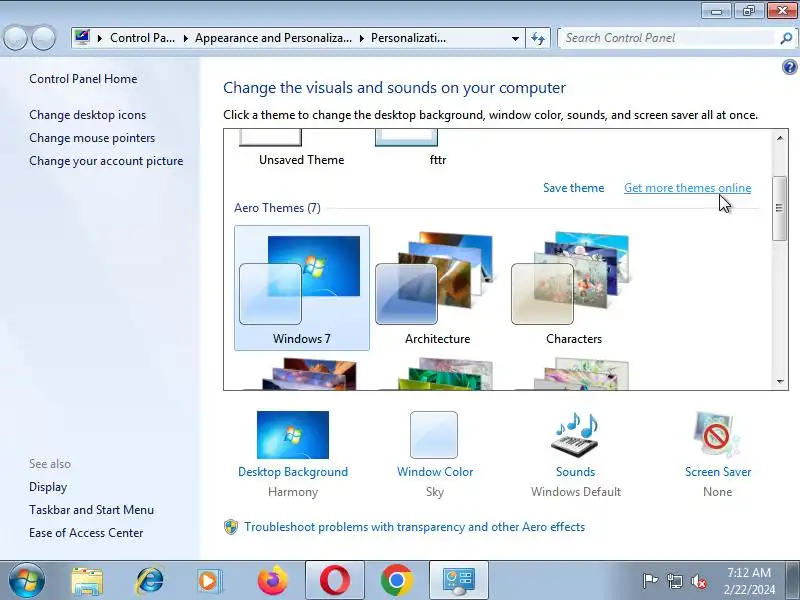Click the Back navigation arrow
This screenshot has width=800, height=600.
(x=15, y=38)
